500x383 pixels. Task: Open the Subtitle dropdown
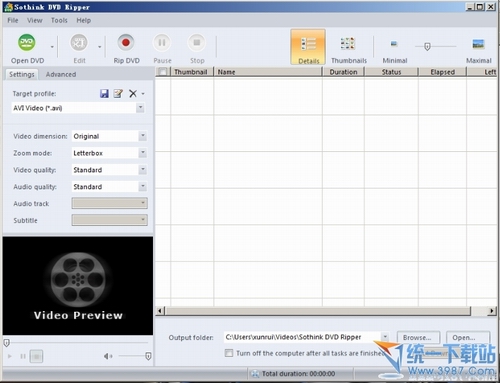tap(109, 220)
